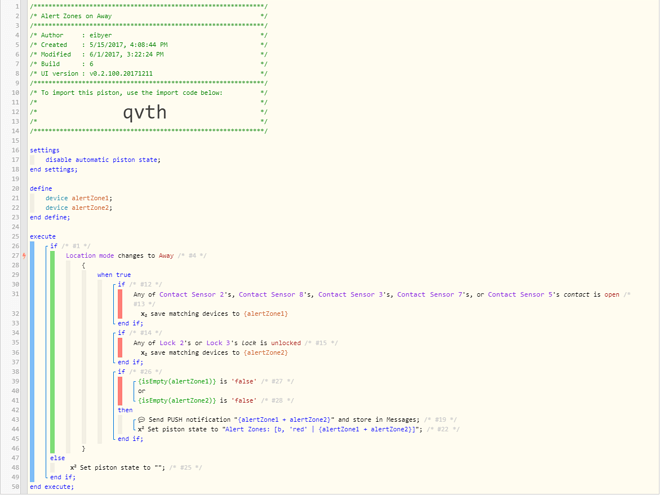Image resolution: width=664 pixels, height=499 pixels.
Task: Click the then keyword
Action: (125, 410)
